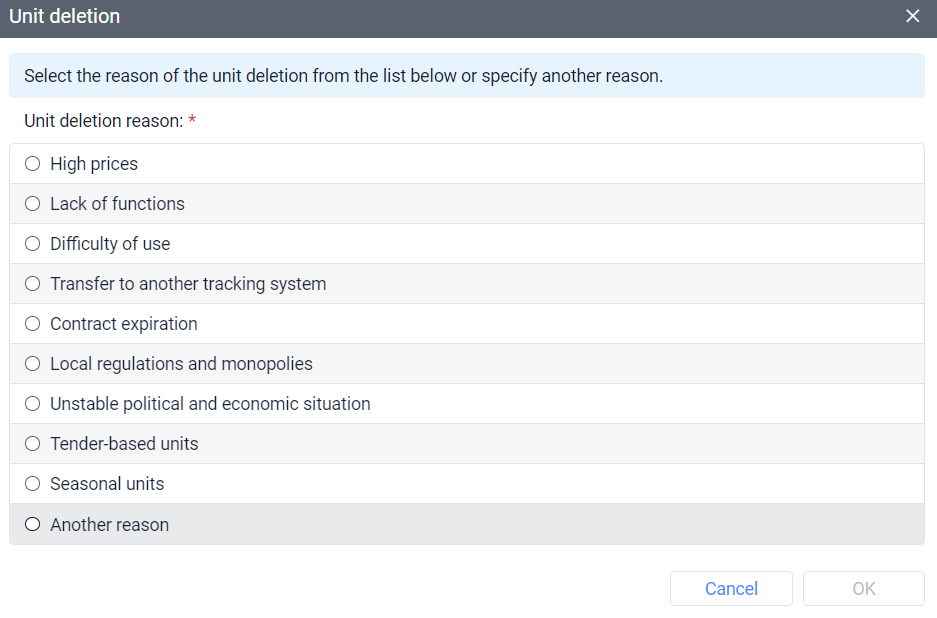The image size is (937, 618).
Task: Click the Cancel button
Action: tap(731, 588)
